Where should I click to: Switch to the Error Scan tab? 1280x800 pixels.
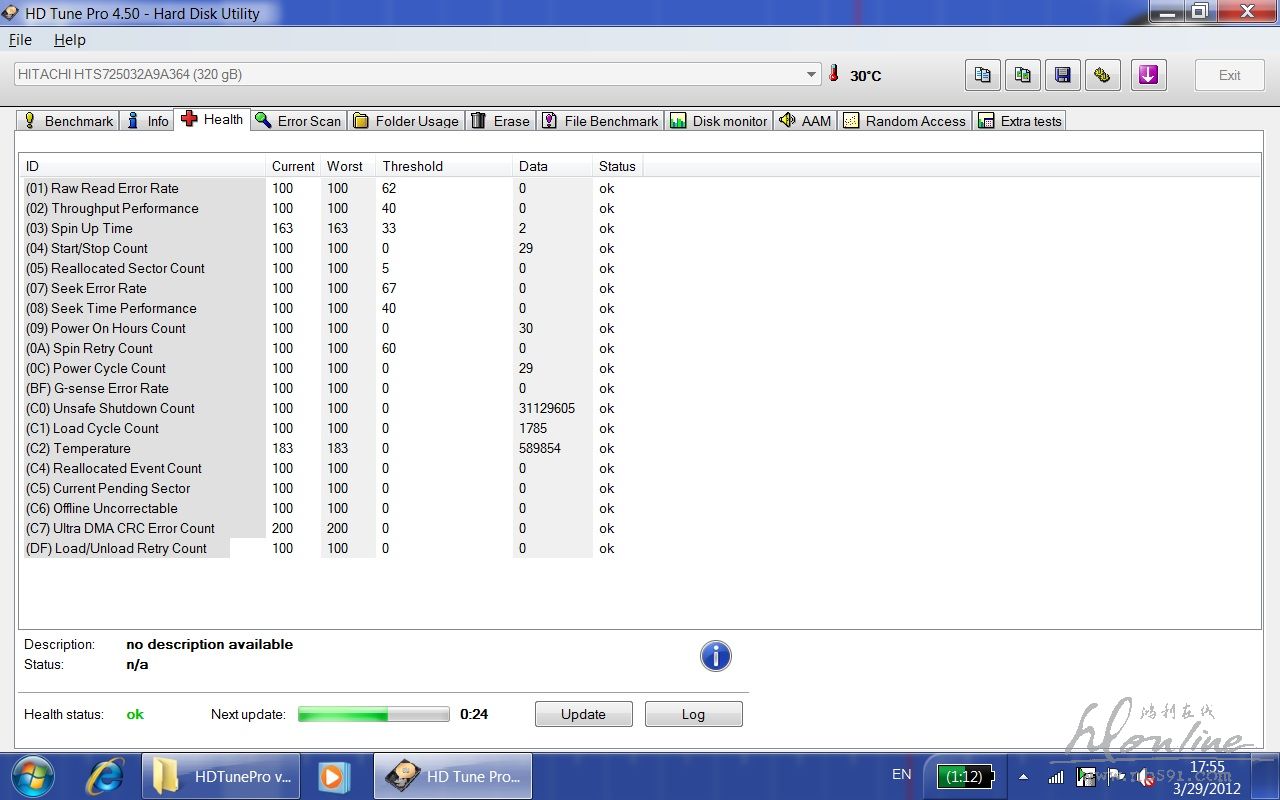point(298,121)
